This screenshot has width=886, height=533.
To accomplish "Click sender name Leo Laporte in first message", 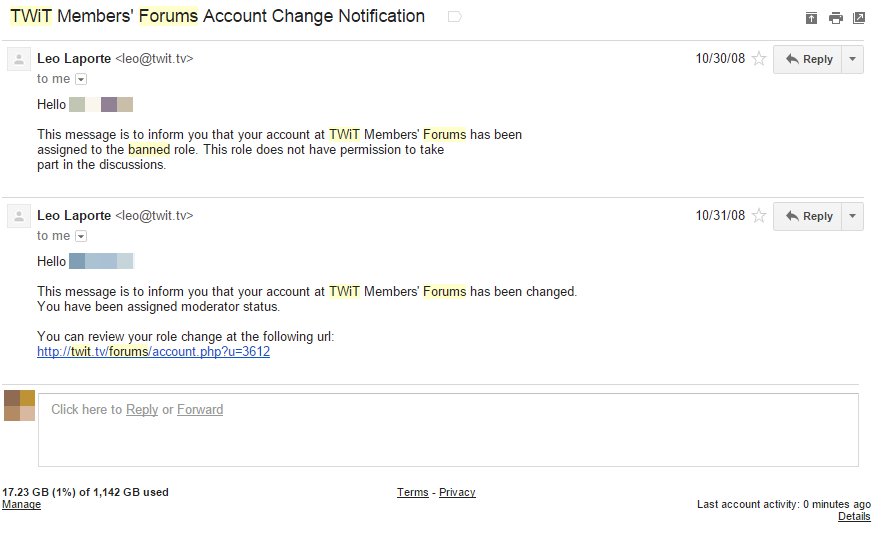I will [x=74, y=59].
